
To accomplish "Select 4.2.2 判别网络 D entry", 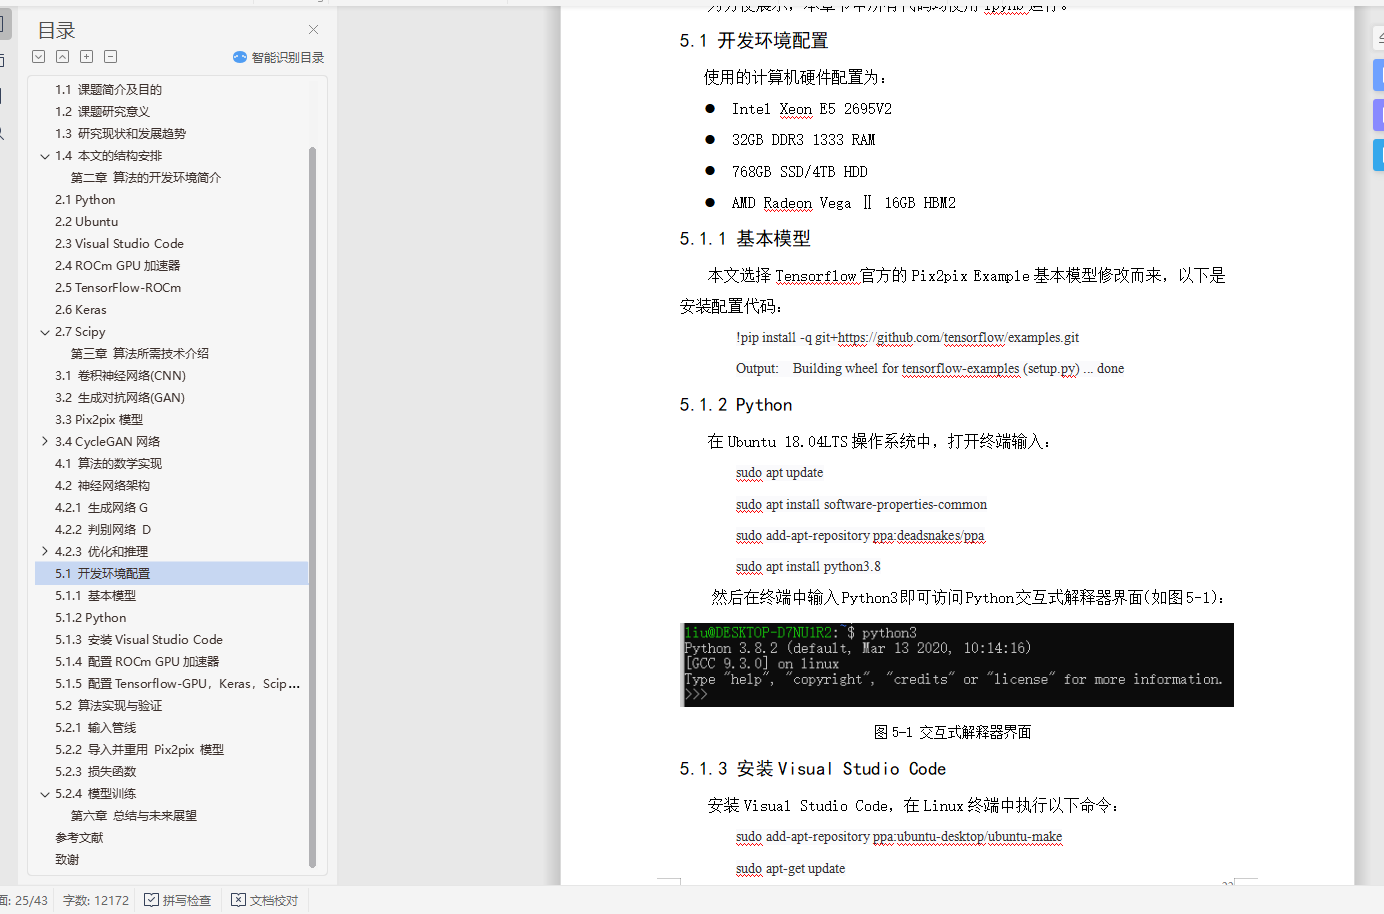I will 103,530.
